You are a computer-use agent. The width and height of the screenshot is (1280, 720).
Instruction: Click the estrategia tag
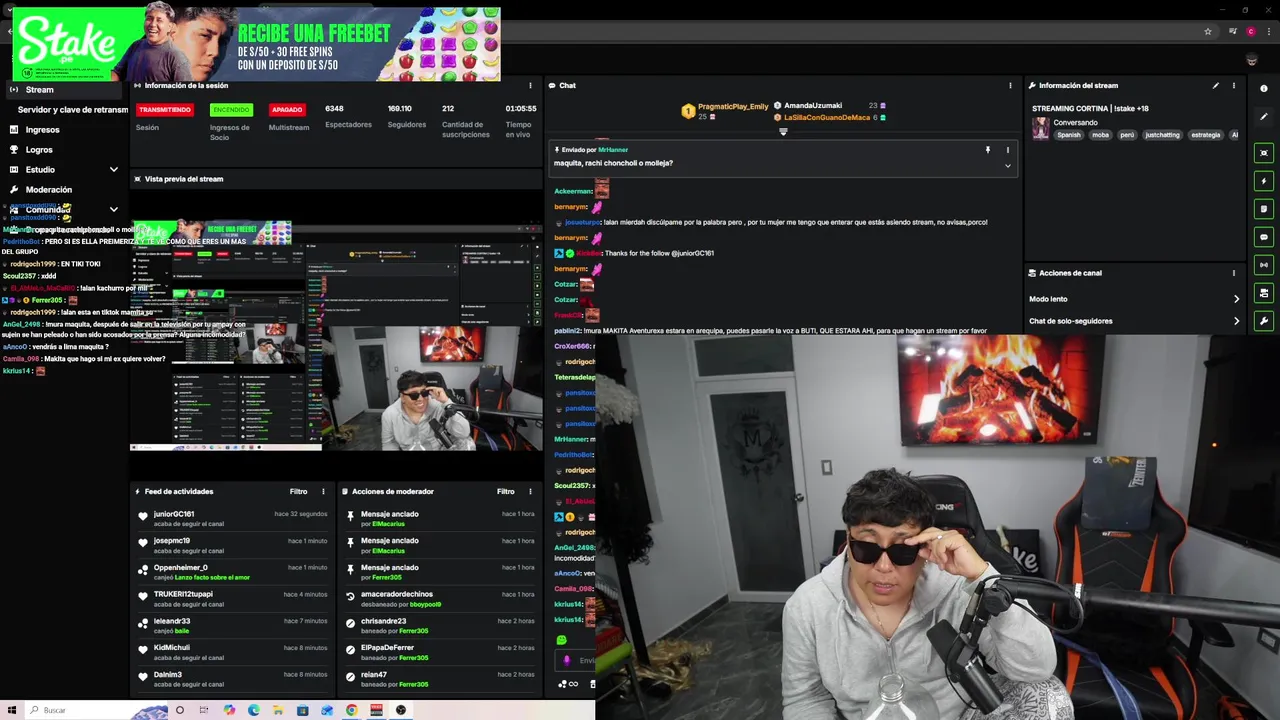[x=1205, y=135]
